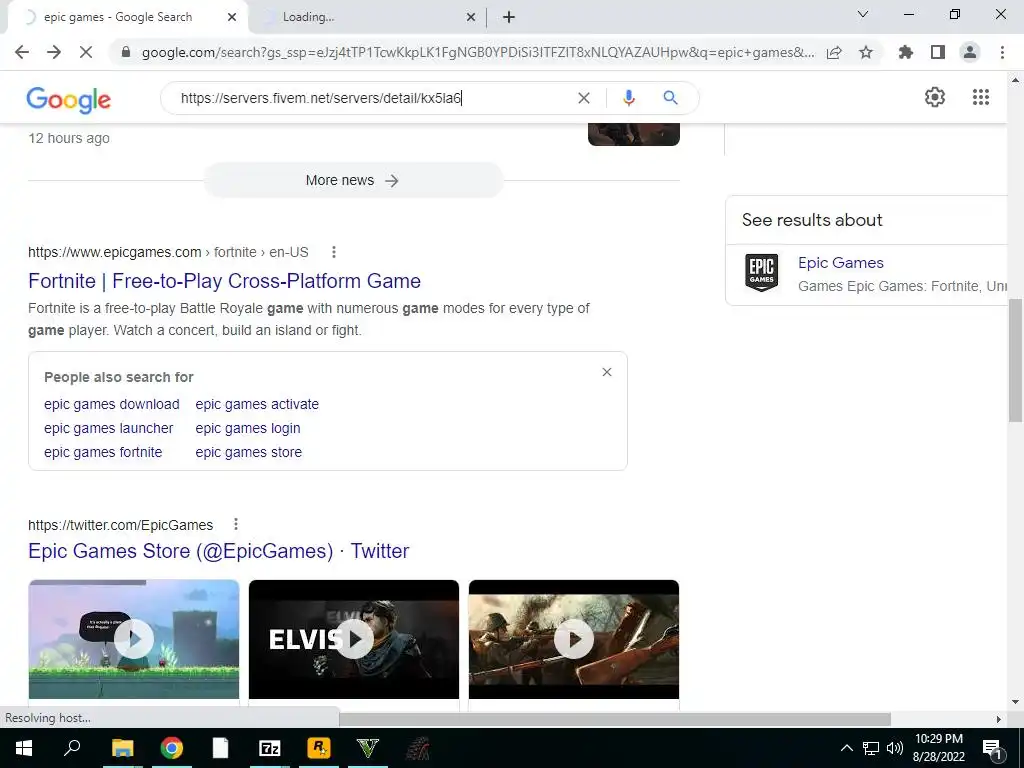Open Windows taskbar search
The image size is (1024, 768).
72,748
